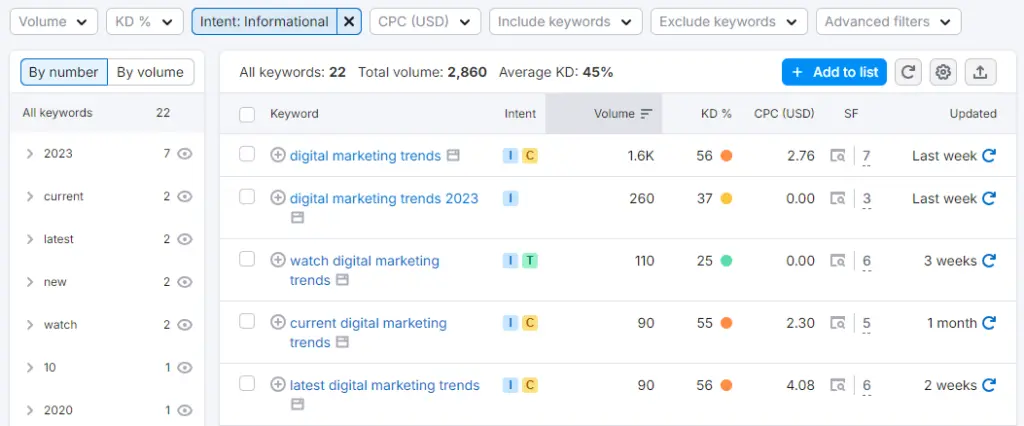The height and width of the screenshot is (426, 1024).
Task: Add 'digital marketing trends' keyword via plus icon
Action: click(x=278, y=155)
